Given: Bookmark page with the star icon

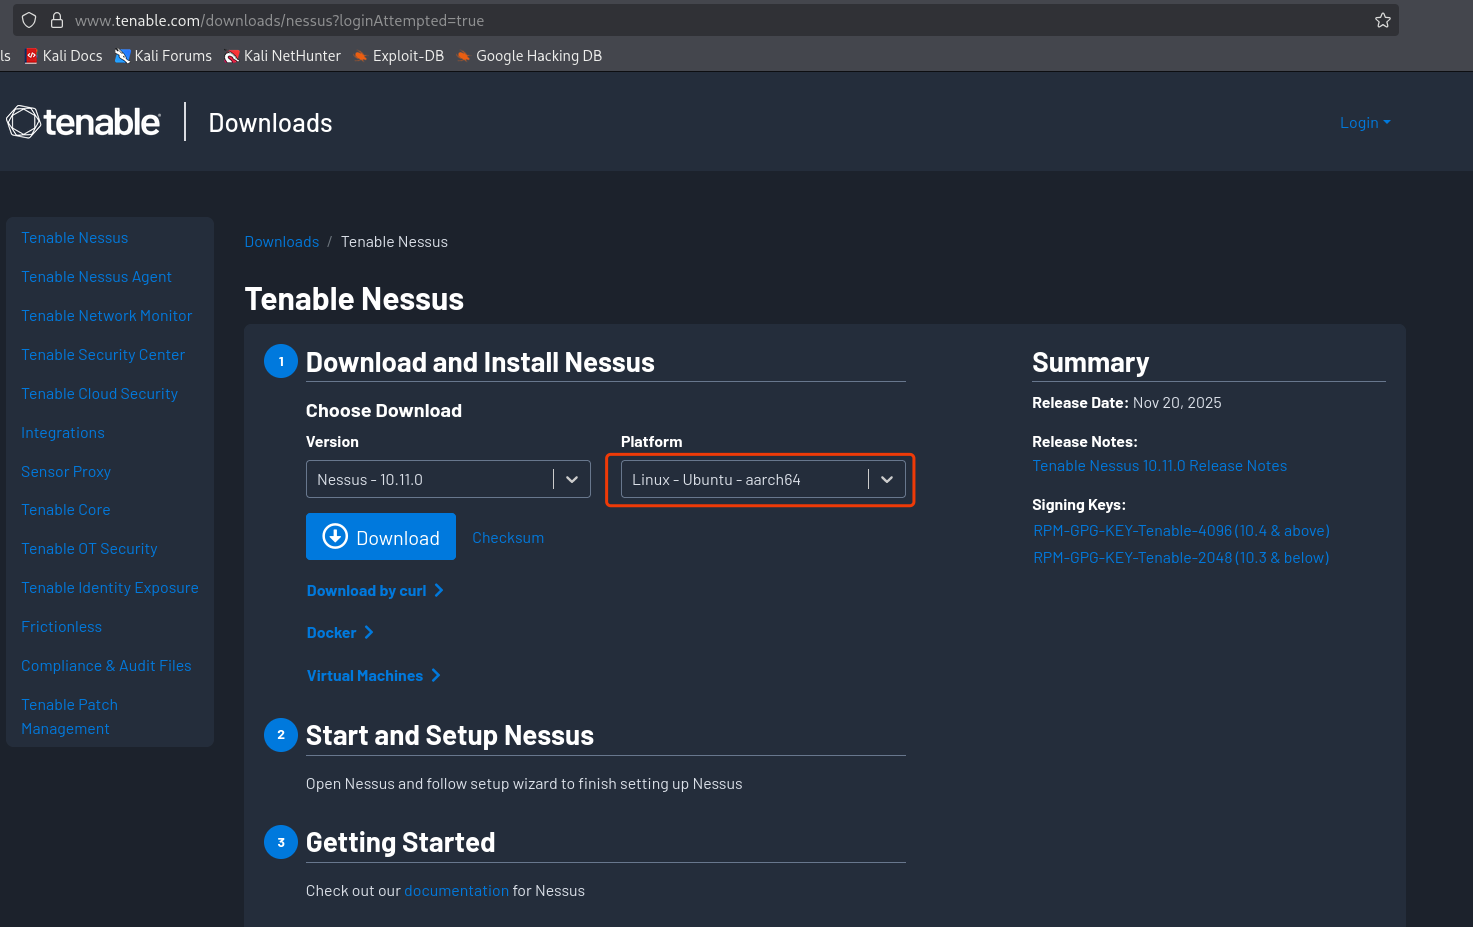Looking at the screenshot, I should [1383, 20].
